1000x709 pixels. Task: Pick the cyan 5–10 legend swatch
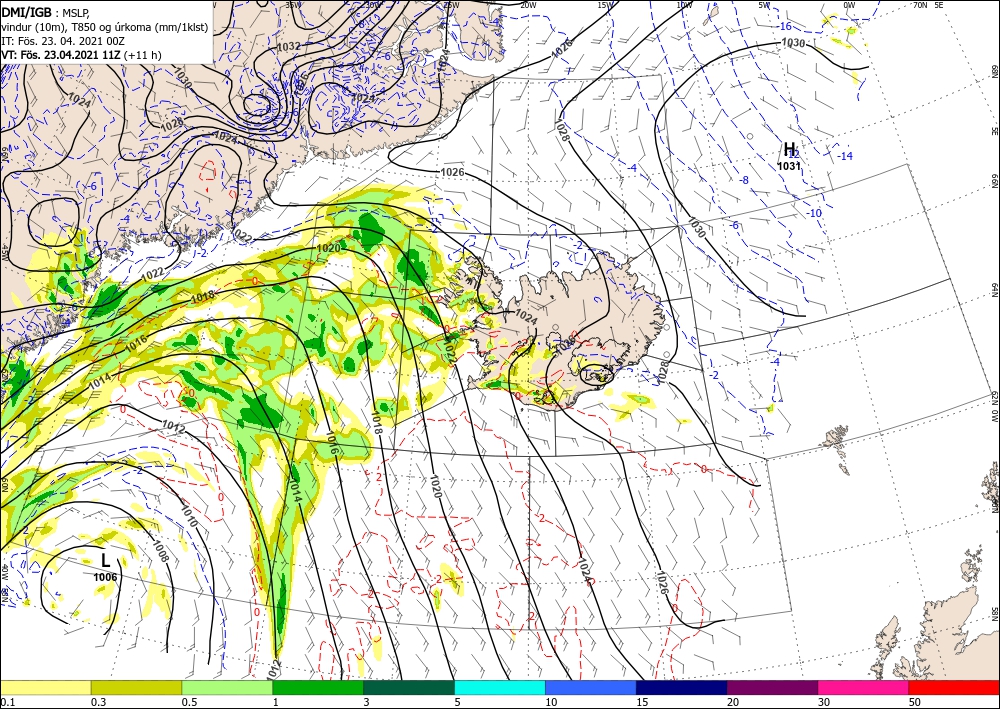[500, 687]
